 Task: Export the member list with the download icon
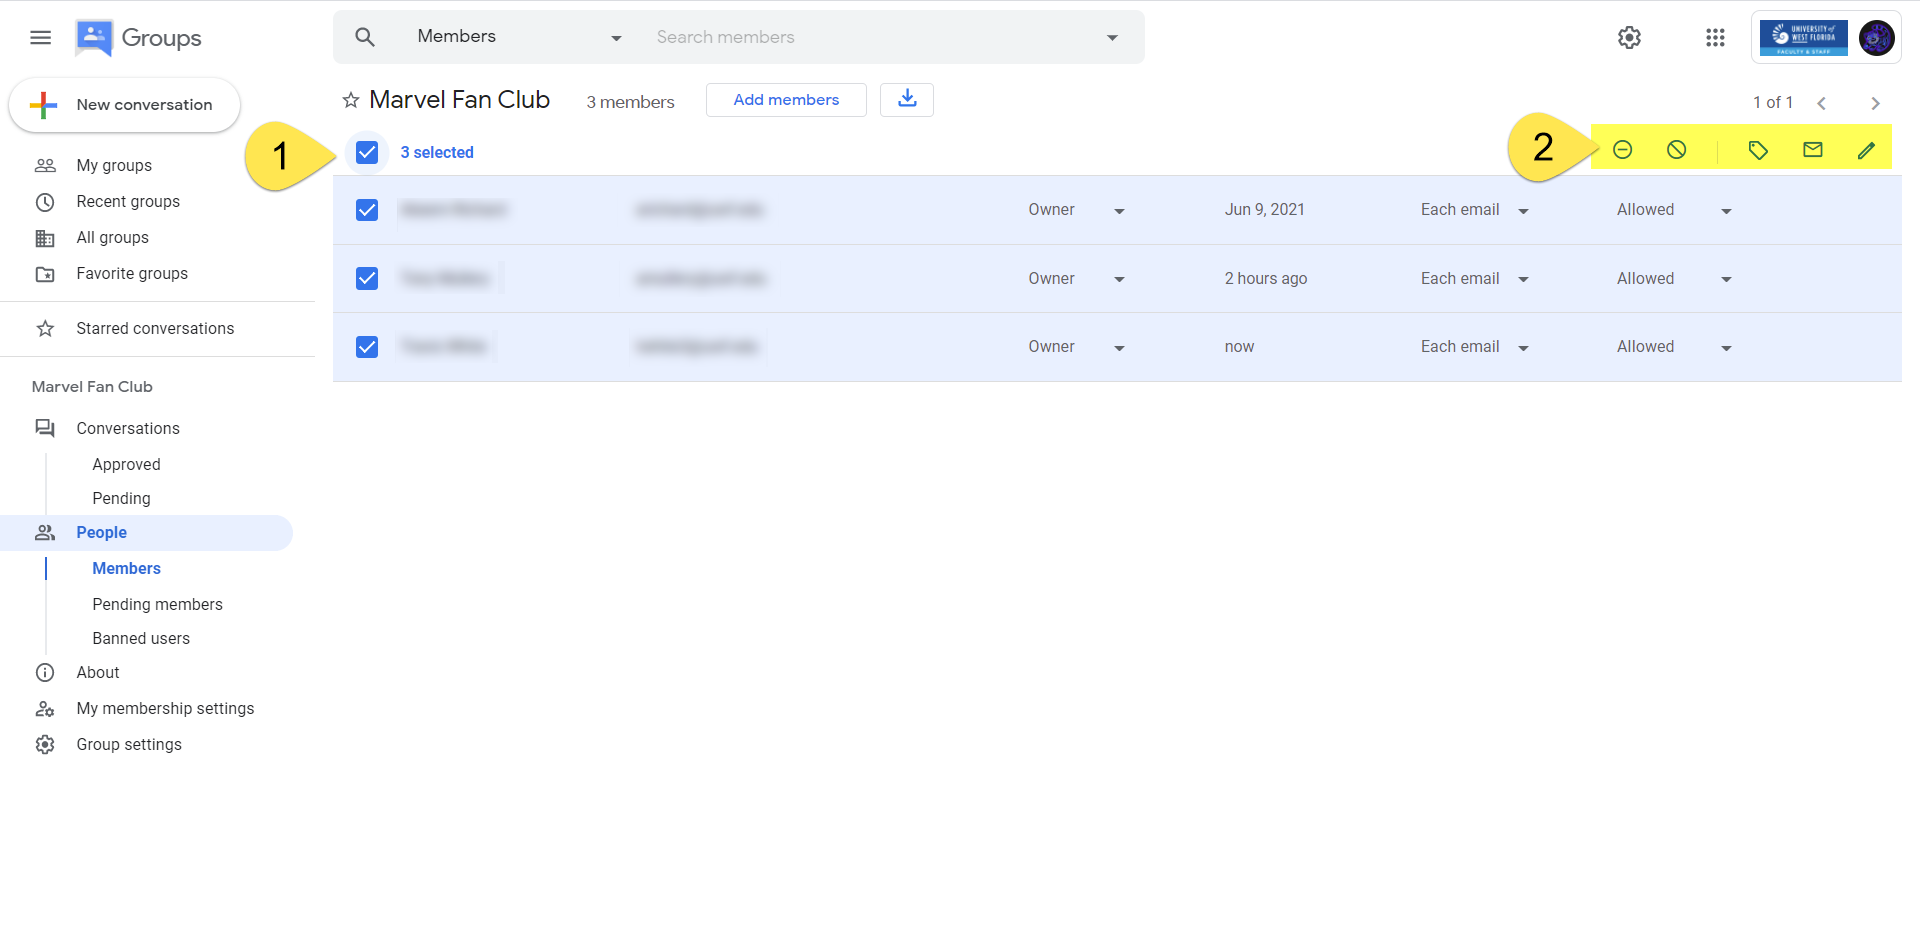907,99
